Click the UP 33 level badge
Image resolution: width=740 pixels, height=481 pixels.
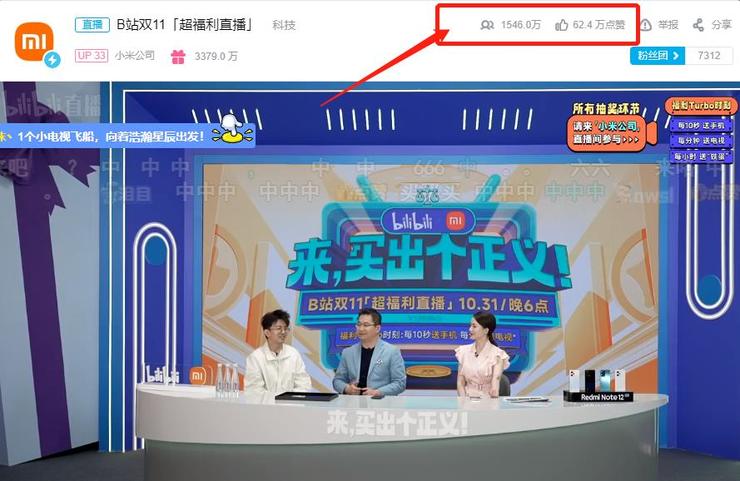coord(91,56)
